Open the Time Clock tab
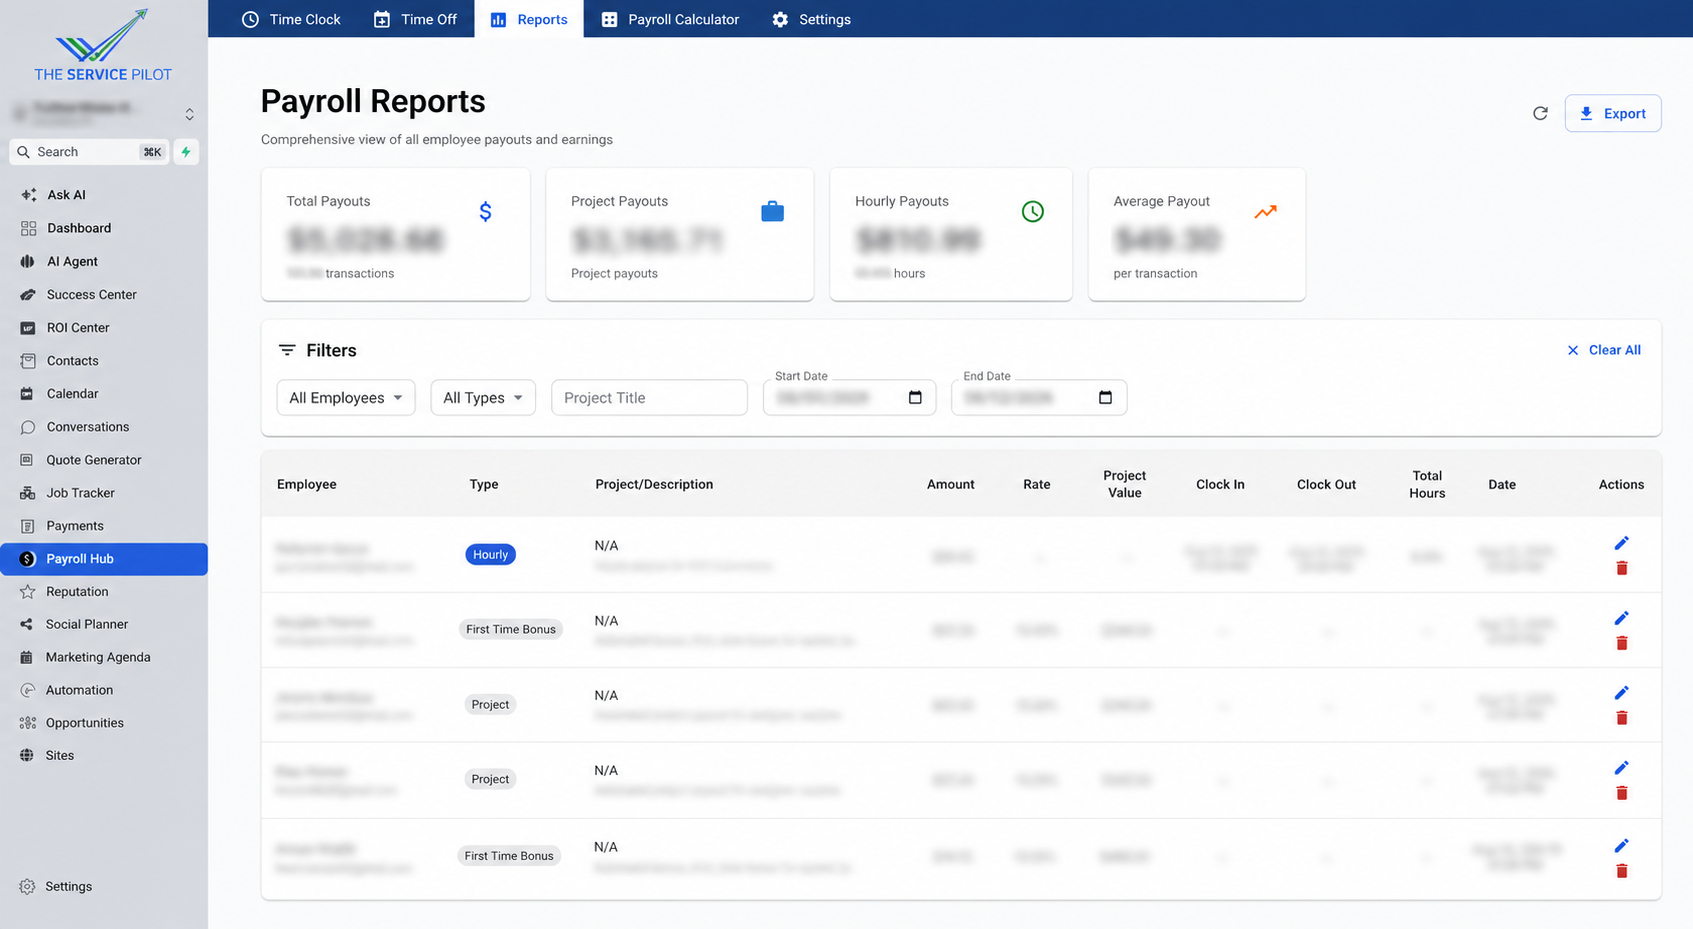Image resolution: width=1693 pixels, height=929 pixels. point(291,19)
